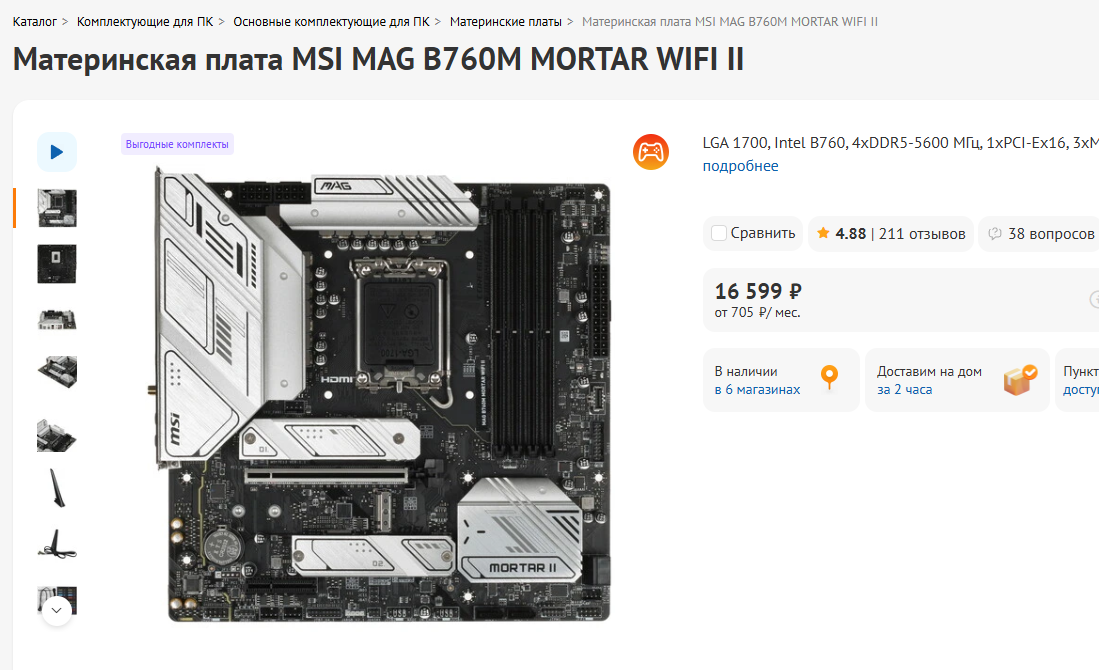This screenshot has height=670, width=1099.
Task: Go to the Каталог breadcrumb
Action: 34,22
